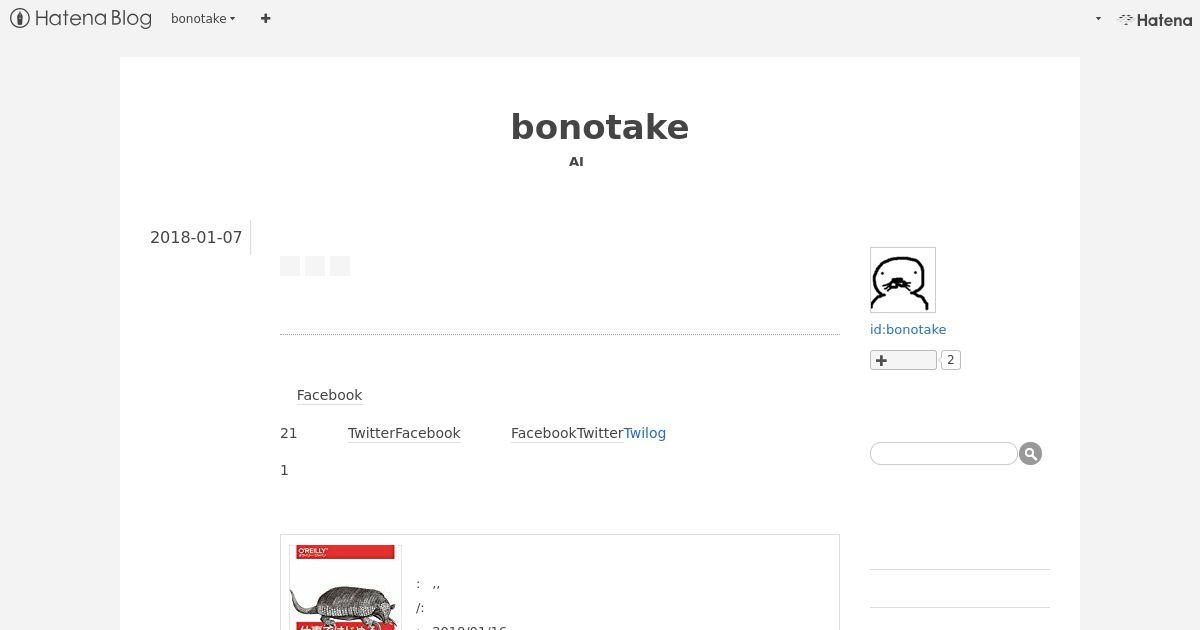Subscribe using the plus reader button
This screenshot has width=1200, height=630.
(903, 360)
